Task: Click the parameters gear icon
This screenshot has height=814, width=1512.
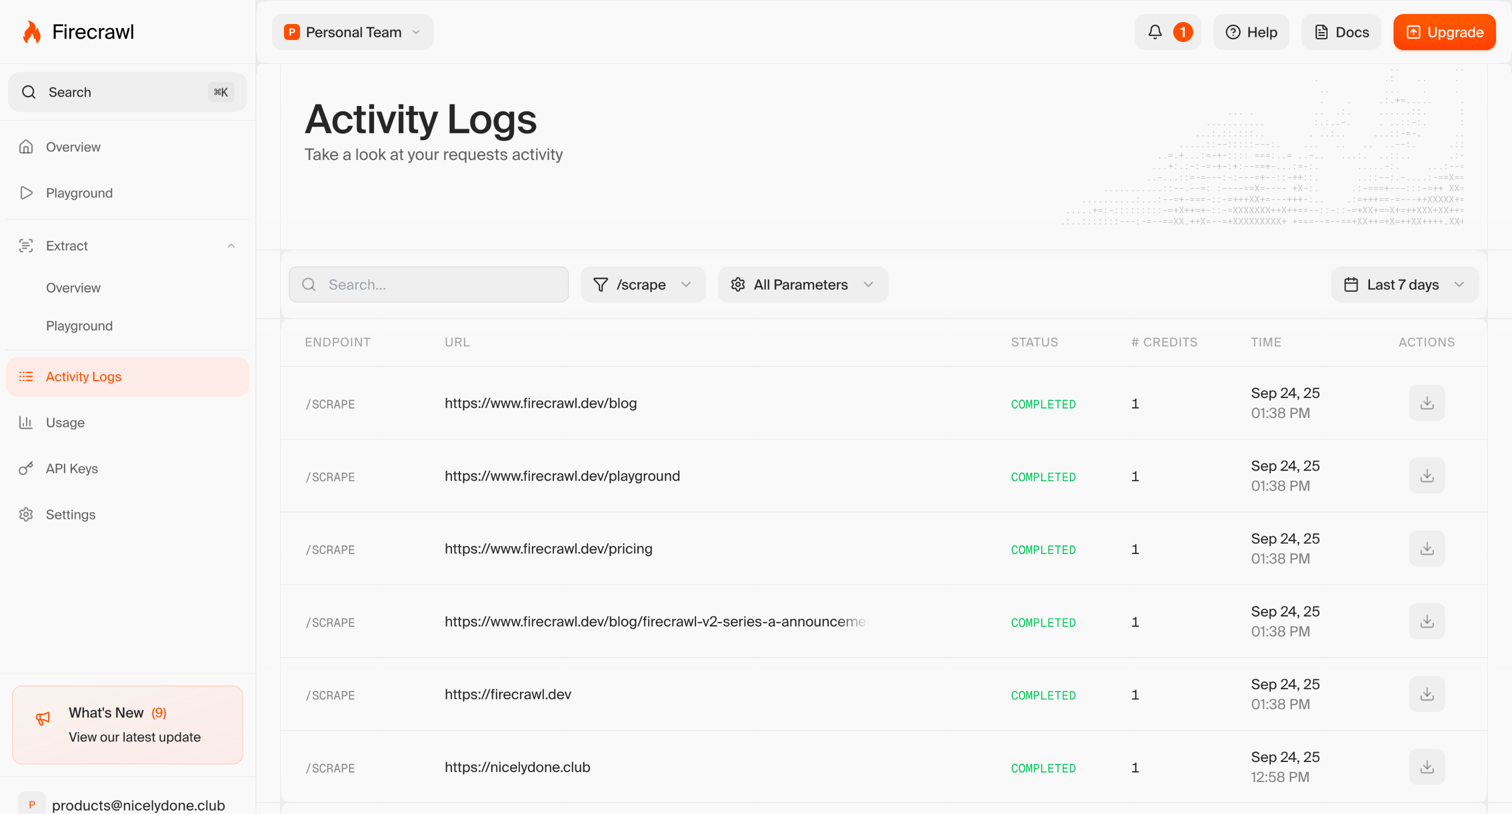Action: click(738, 285)
